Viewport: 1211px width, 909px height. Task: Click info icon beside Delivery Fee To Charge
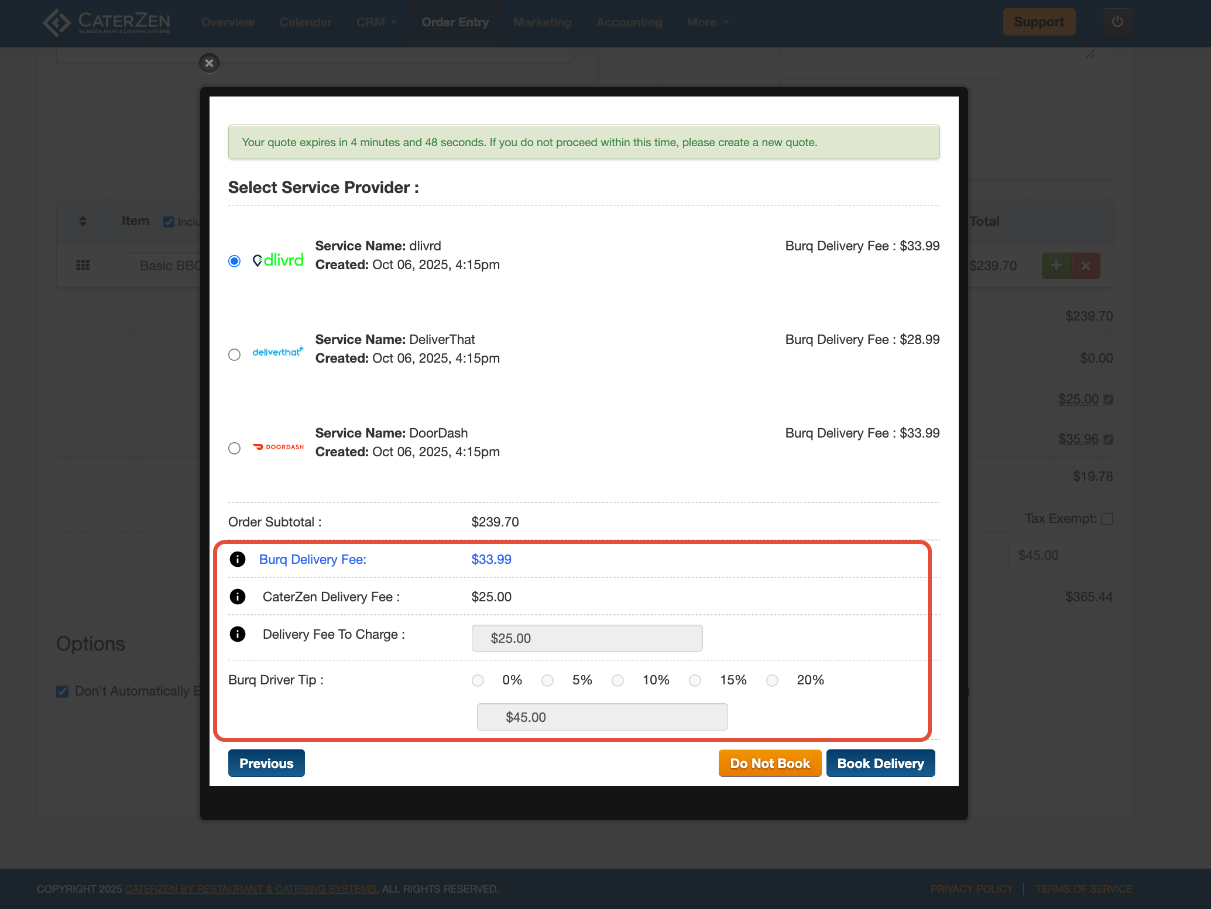(x=237, y=634)
